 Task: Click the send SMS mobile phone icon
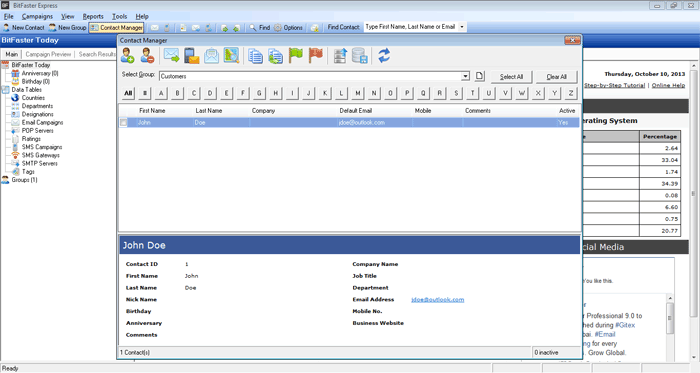(x=192, y=56)
